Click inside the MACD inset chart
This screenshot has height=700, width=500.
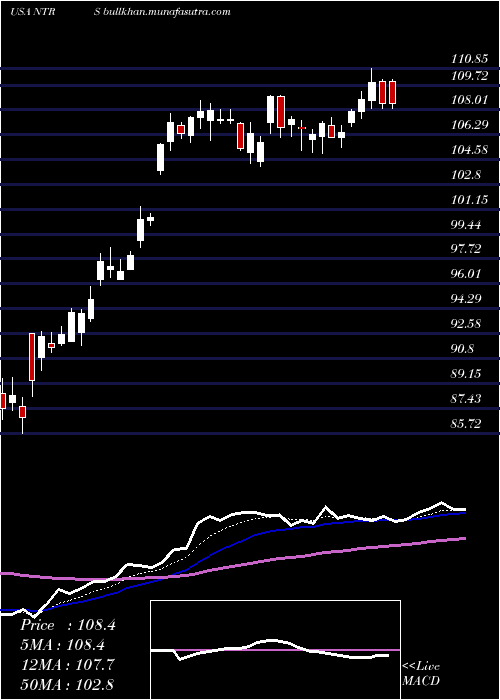pyautogui.click(x=275, y=650)
